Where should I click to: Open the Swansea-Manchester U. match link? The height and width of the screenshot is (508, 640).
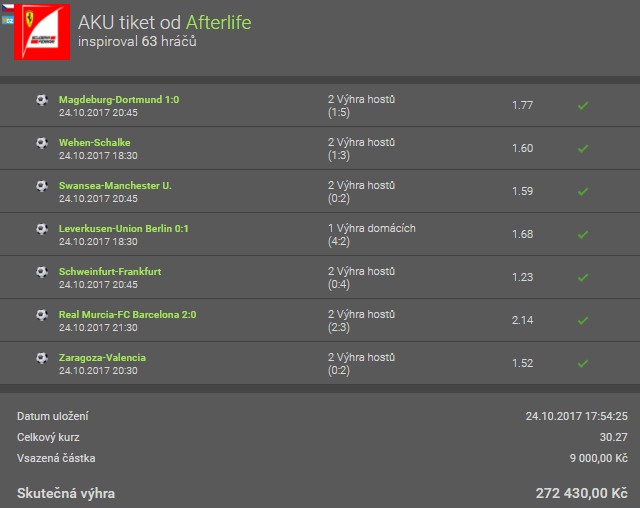pyautogui.click(x=115, y=186)
